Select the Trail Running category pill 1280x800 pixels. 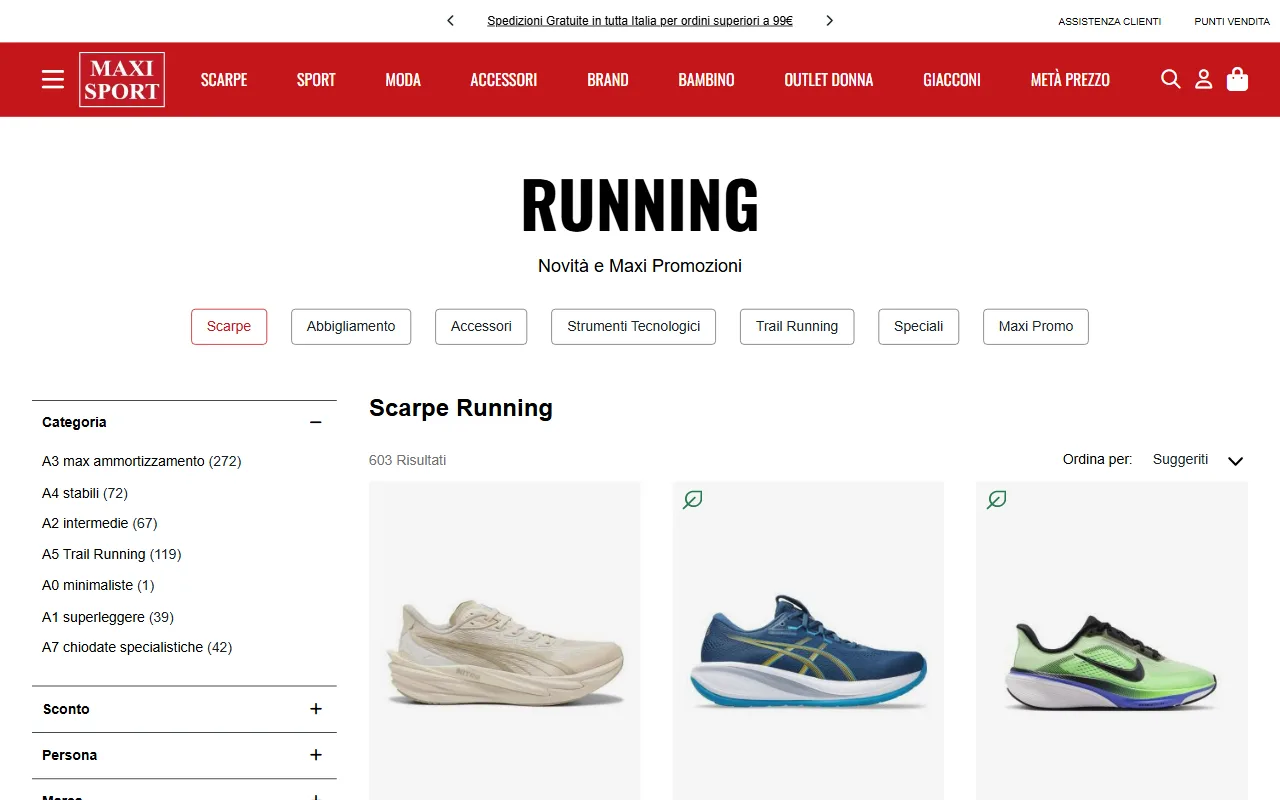[x=797, y=327]
